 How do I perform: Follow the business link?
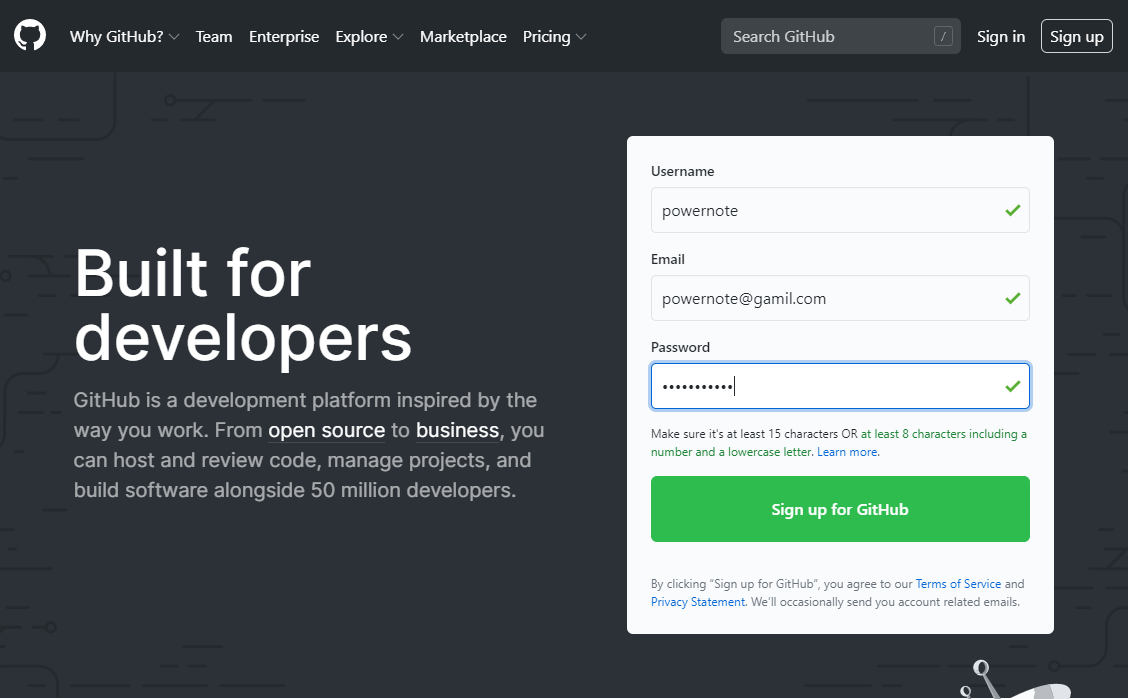(458, 430)
